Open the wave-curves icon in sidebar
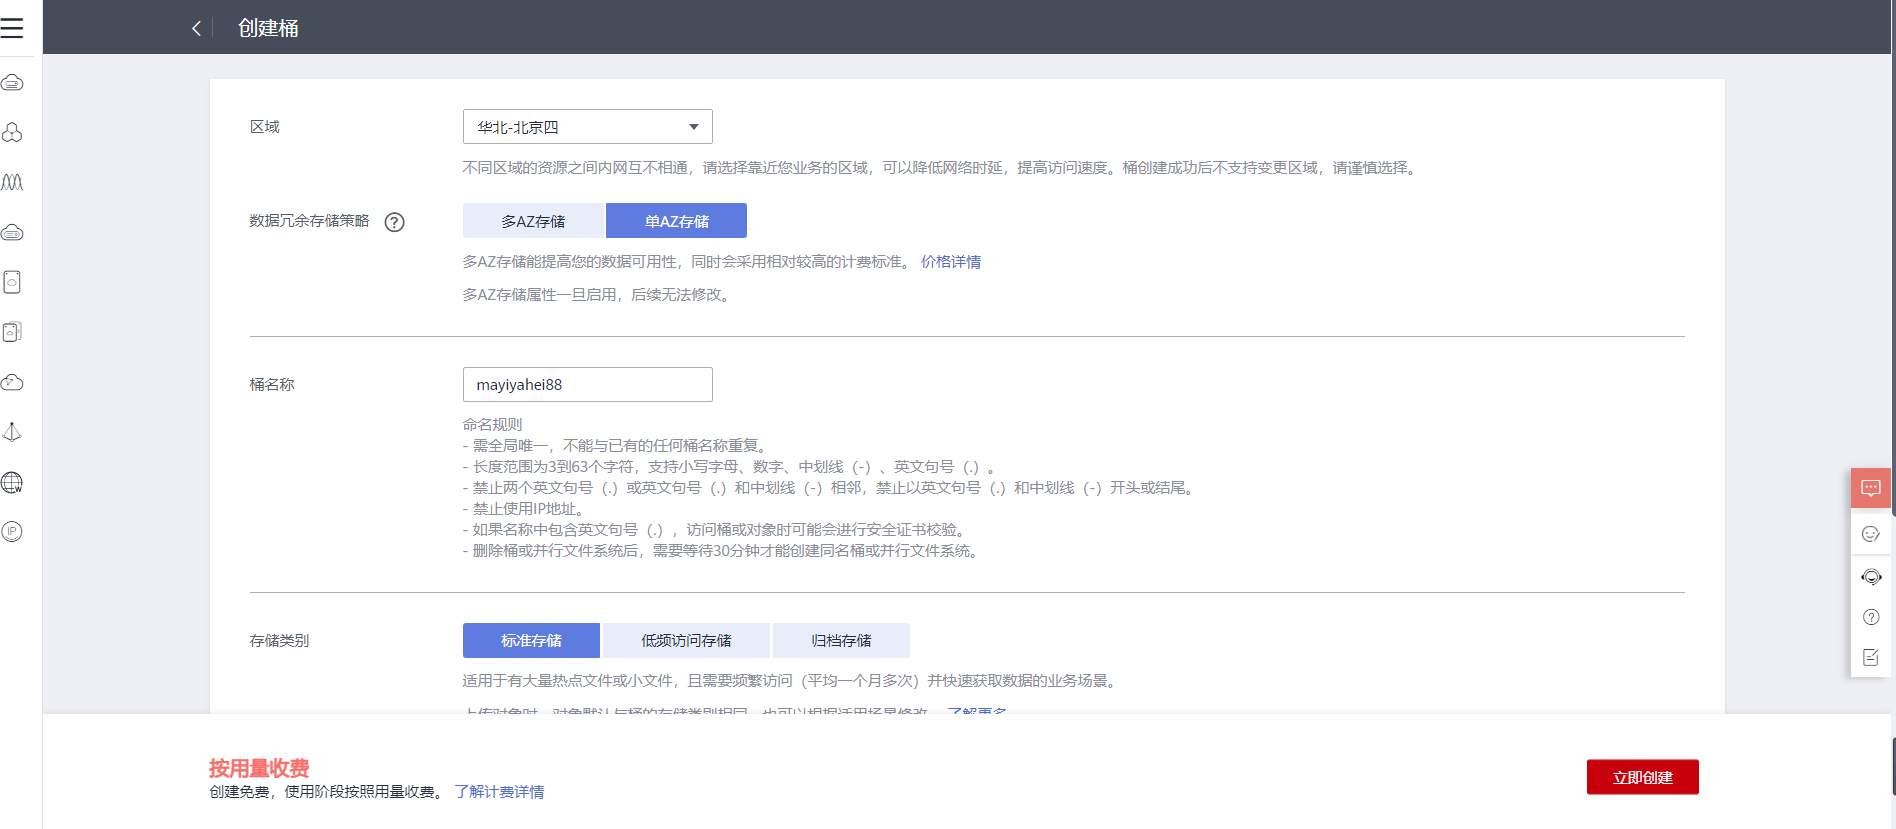The height and width of the screenshot is (829, 1896). [12, 182]
